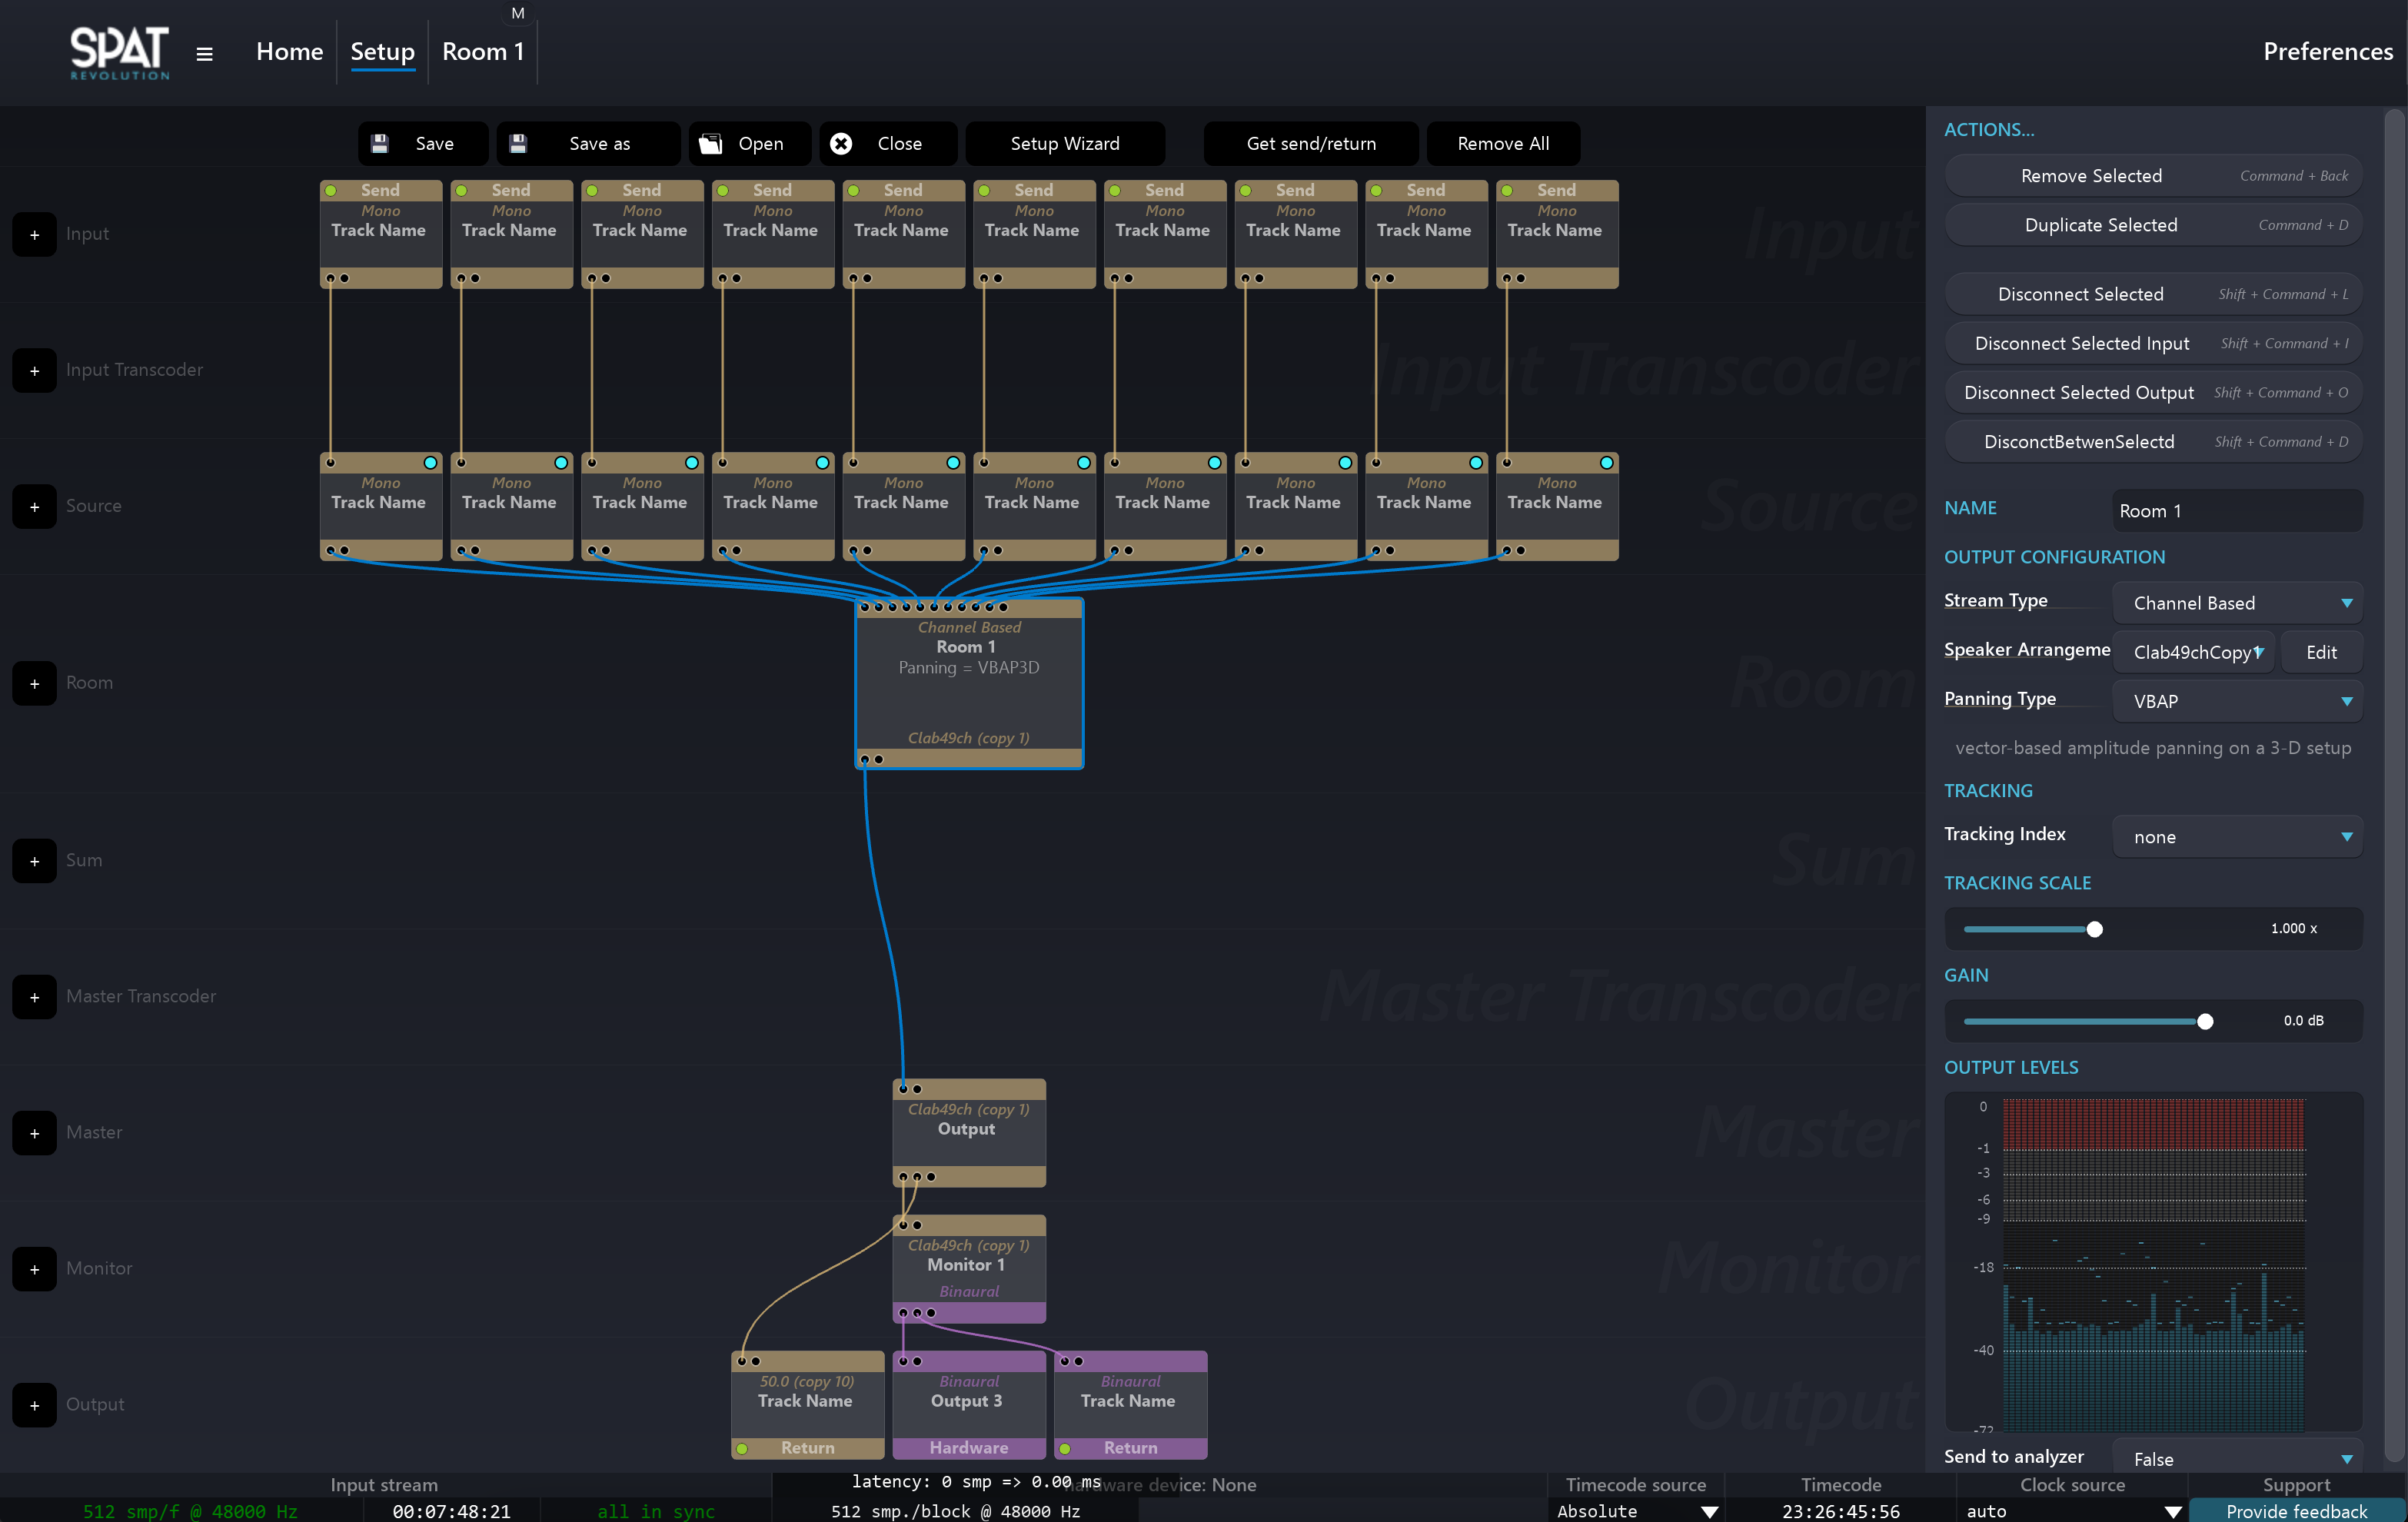Select the first Send input Track Name node
2408x1522 pixels.
coord(380,234)
